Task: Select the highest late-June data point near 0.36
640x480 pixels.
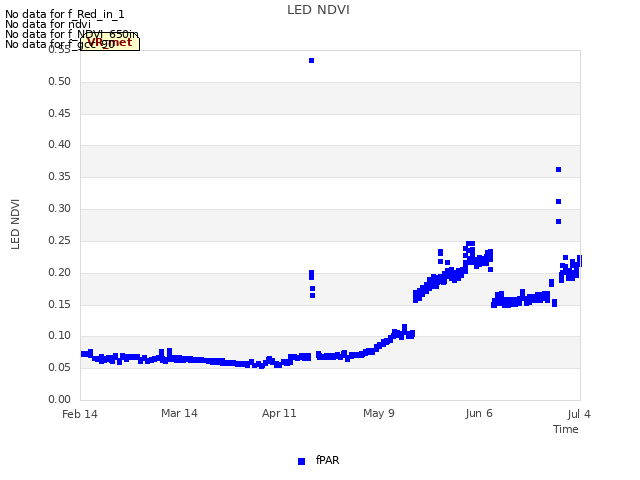Action: point(558,169)
